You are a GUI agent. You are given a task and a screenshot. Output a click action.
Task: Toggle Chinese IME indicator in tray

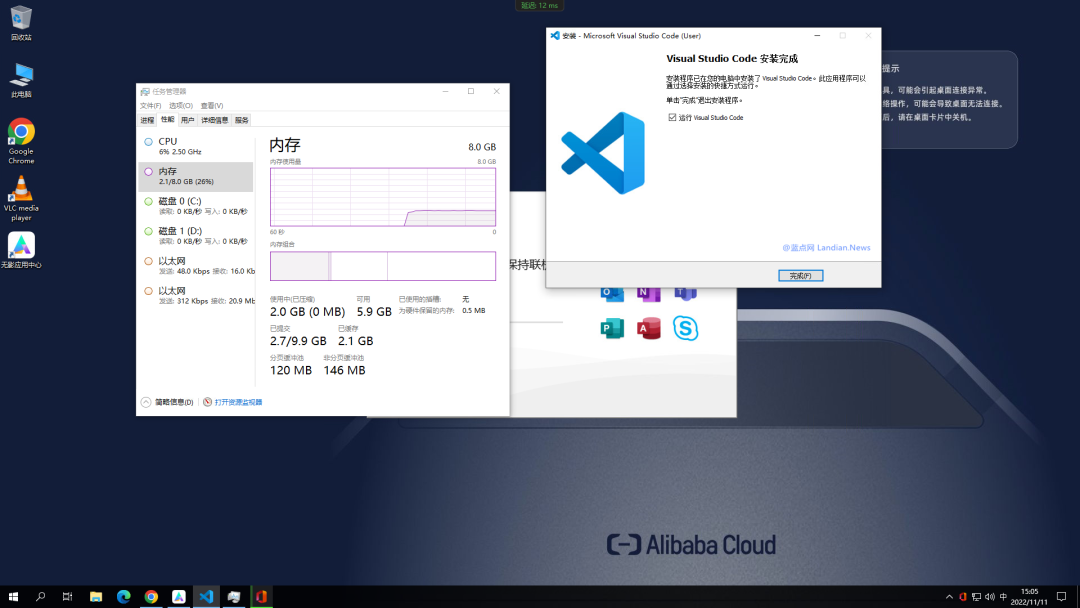1003,597
